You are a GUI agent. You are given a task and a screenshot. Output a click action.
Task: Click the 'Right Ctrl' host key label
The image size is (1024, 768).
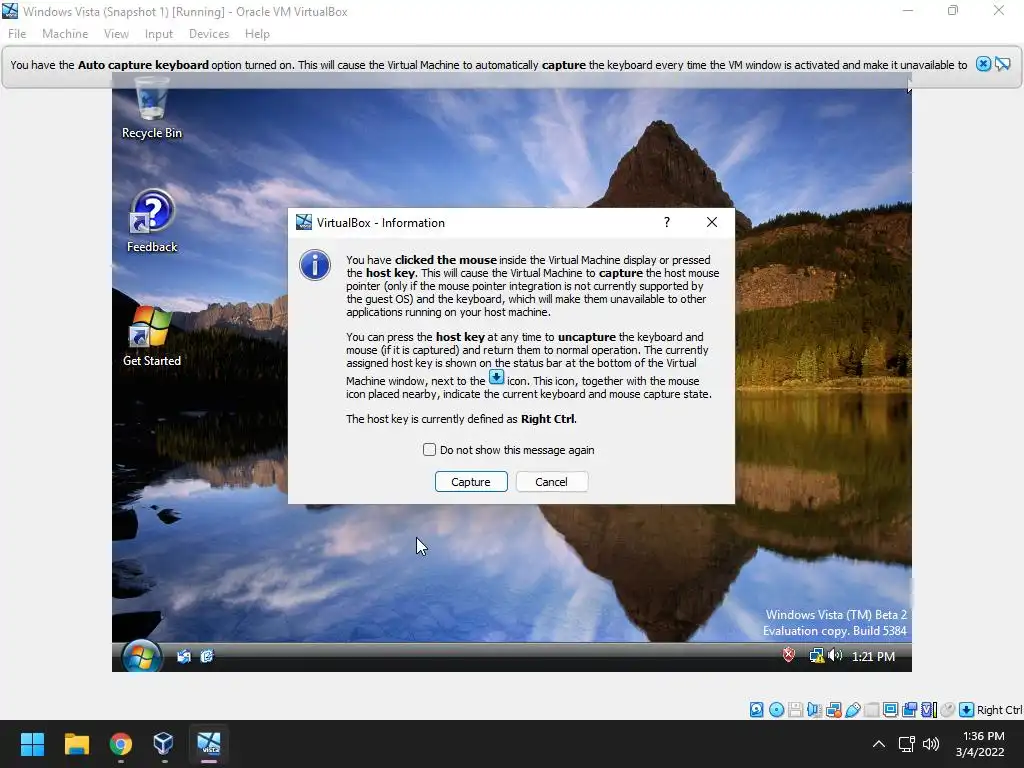[x=999, y=710]
